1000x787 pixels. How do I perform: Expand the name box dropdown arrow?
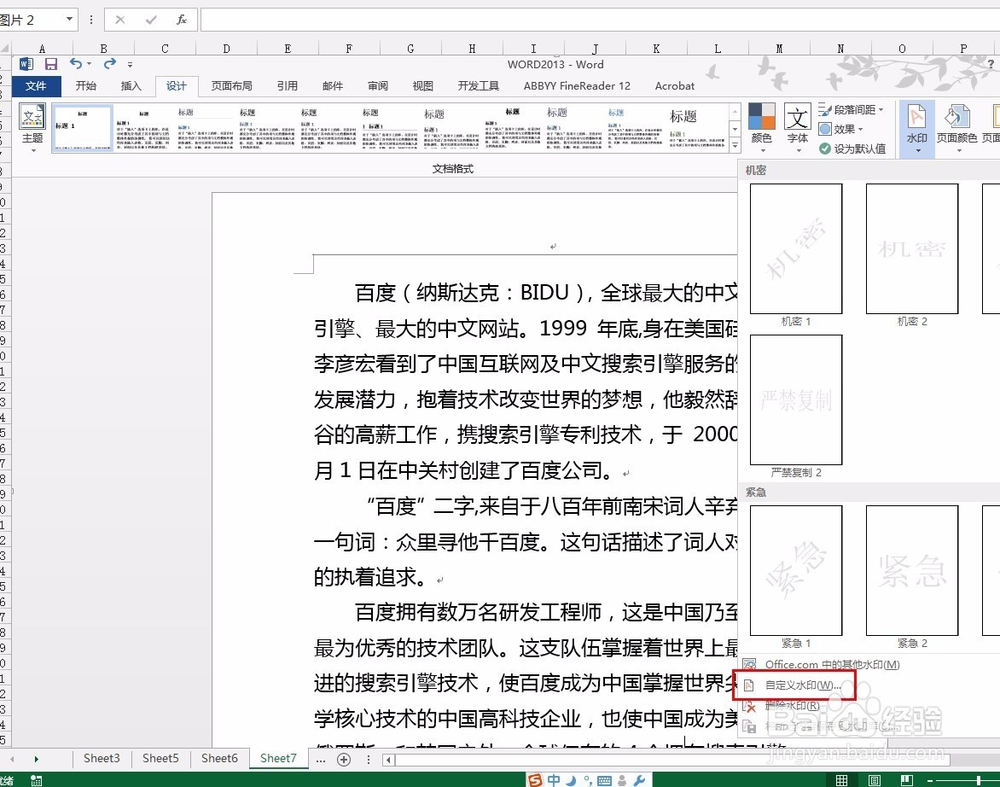[x=69, y=20]
